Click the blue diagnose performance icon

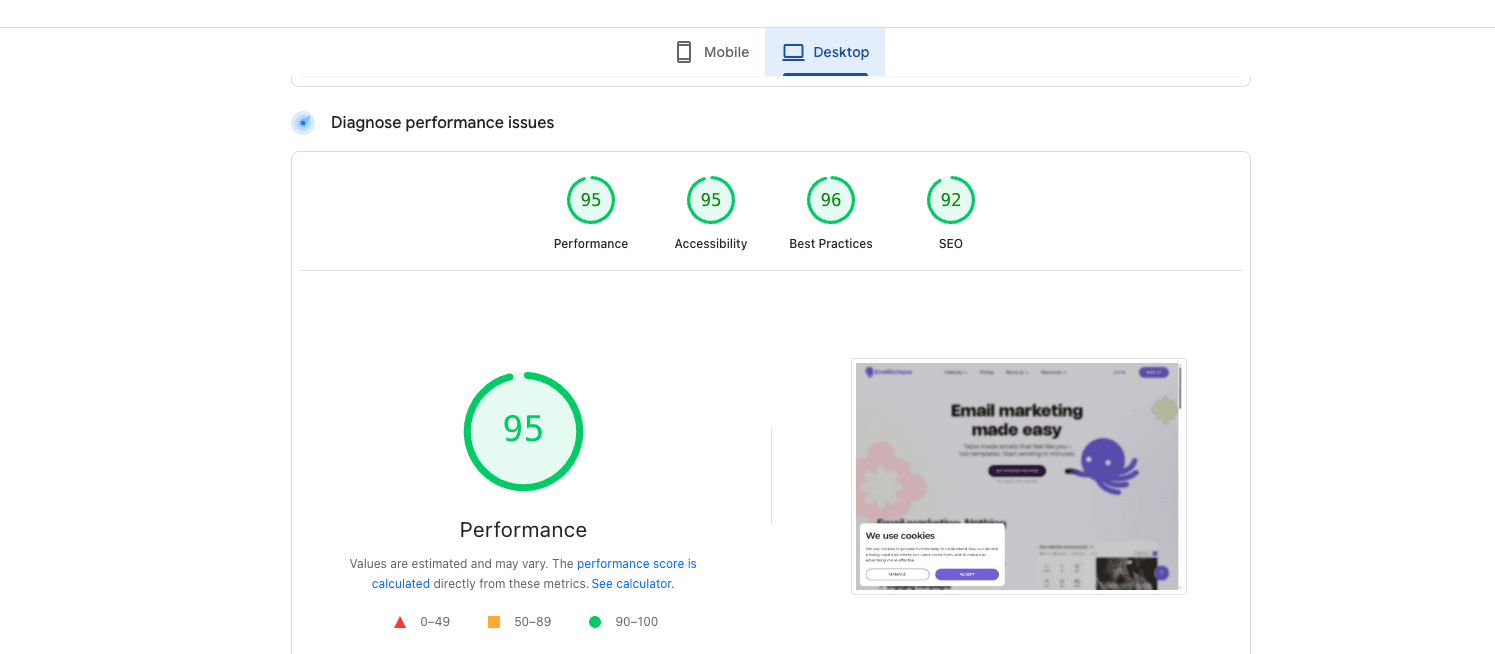point(303,123)
